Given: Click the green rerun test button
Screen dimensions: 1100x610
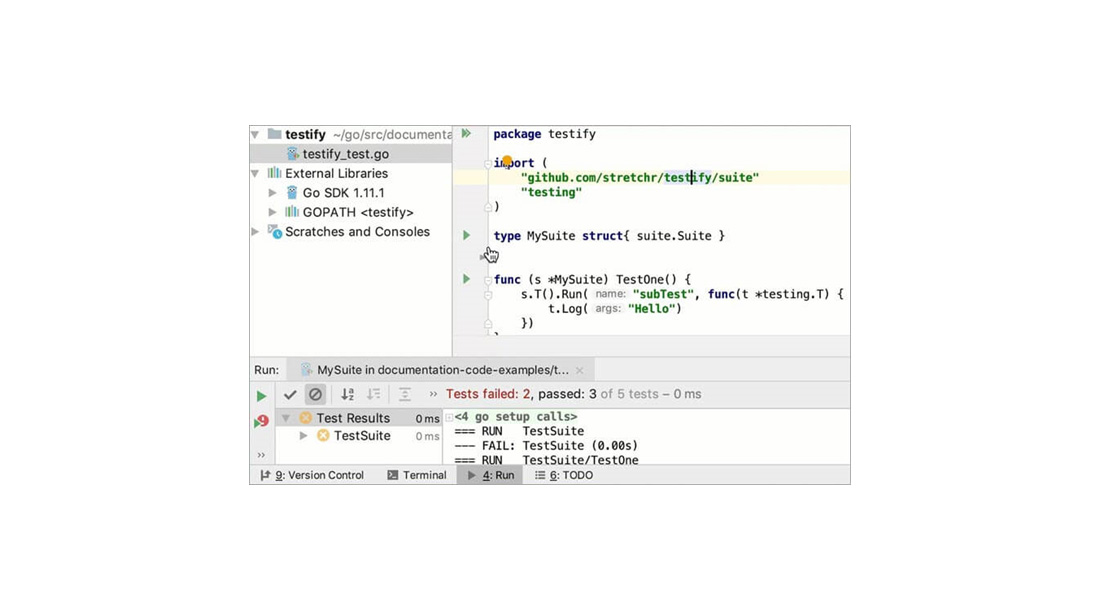Looking at the screenshot, I should pyautogui.click(x=261, y=396).
